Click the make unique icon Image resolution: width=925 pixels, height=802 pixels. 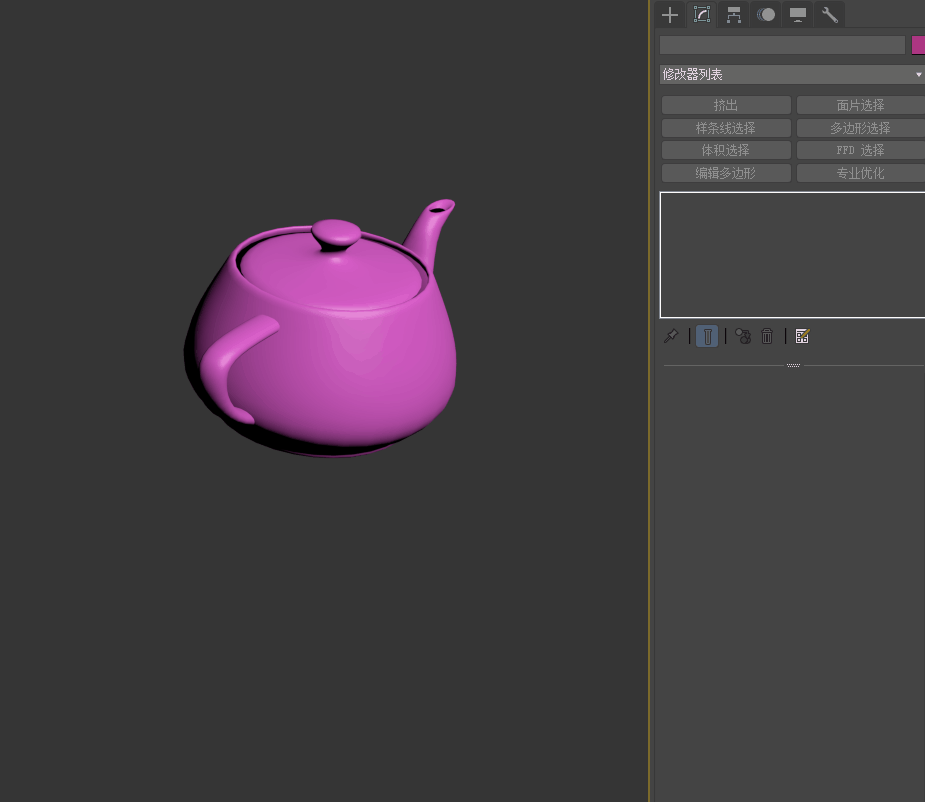743,336
